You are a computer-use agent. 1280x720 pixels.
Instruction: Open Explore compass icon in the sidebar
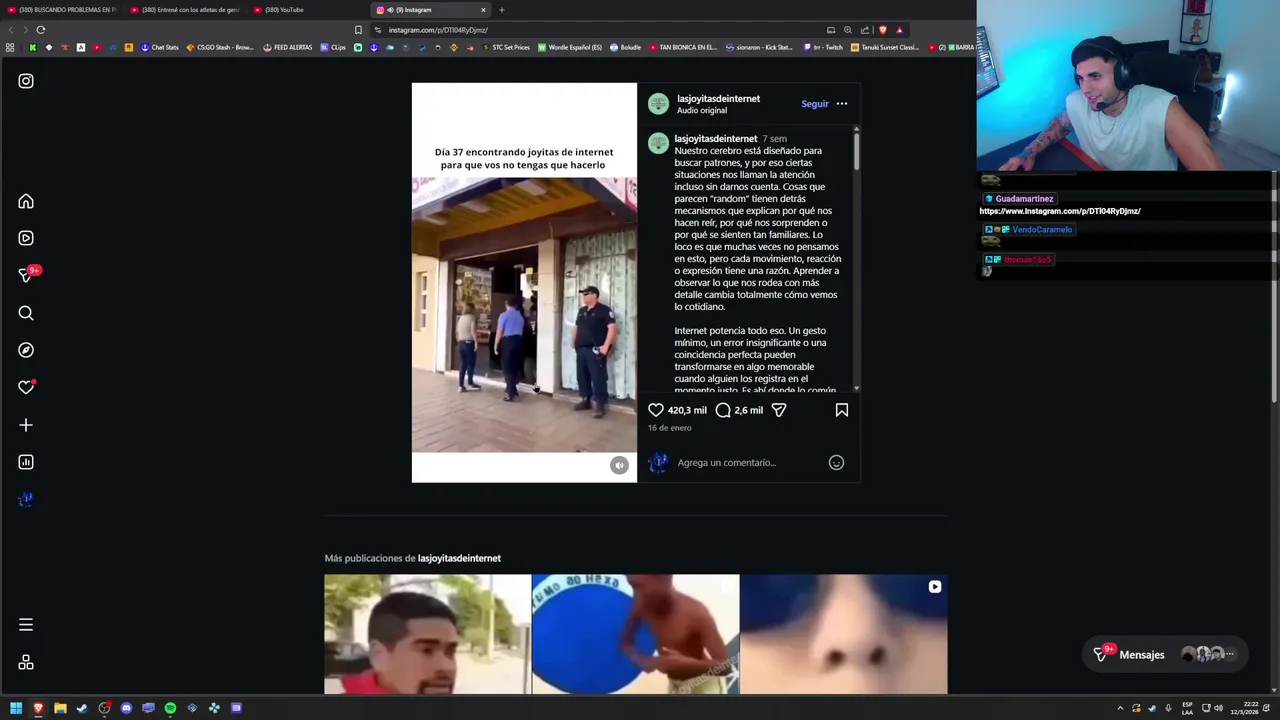pyautogui.click(x=26, y=350)
